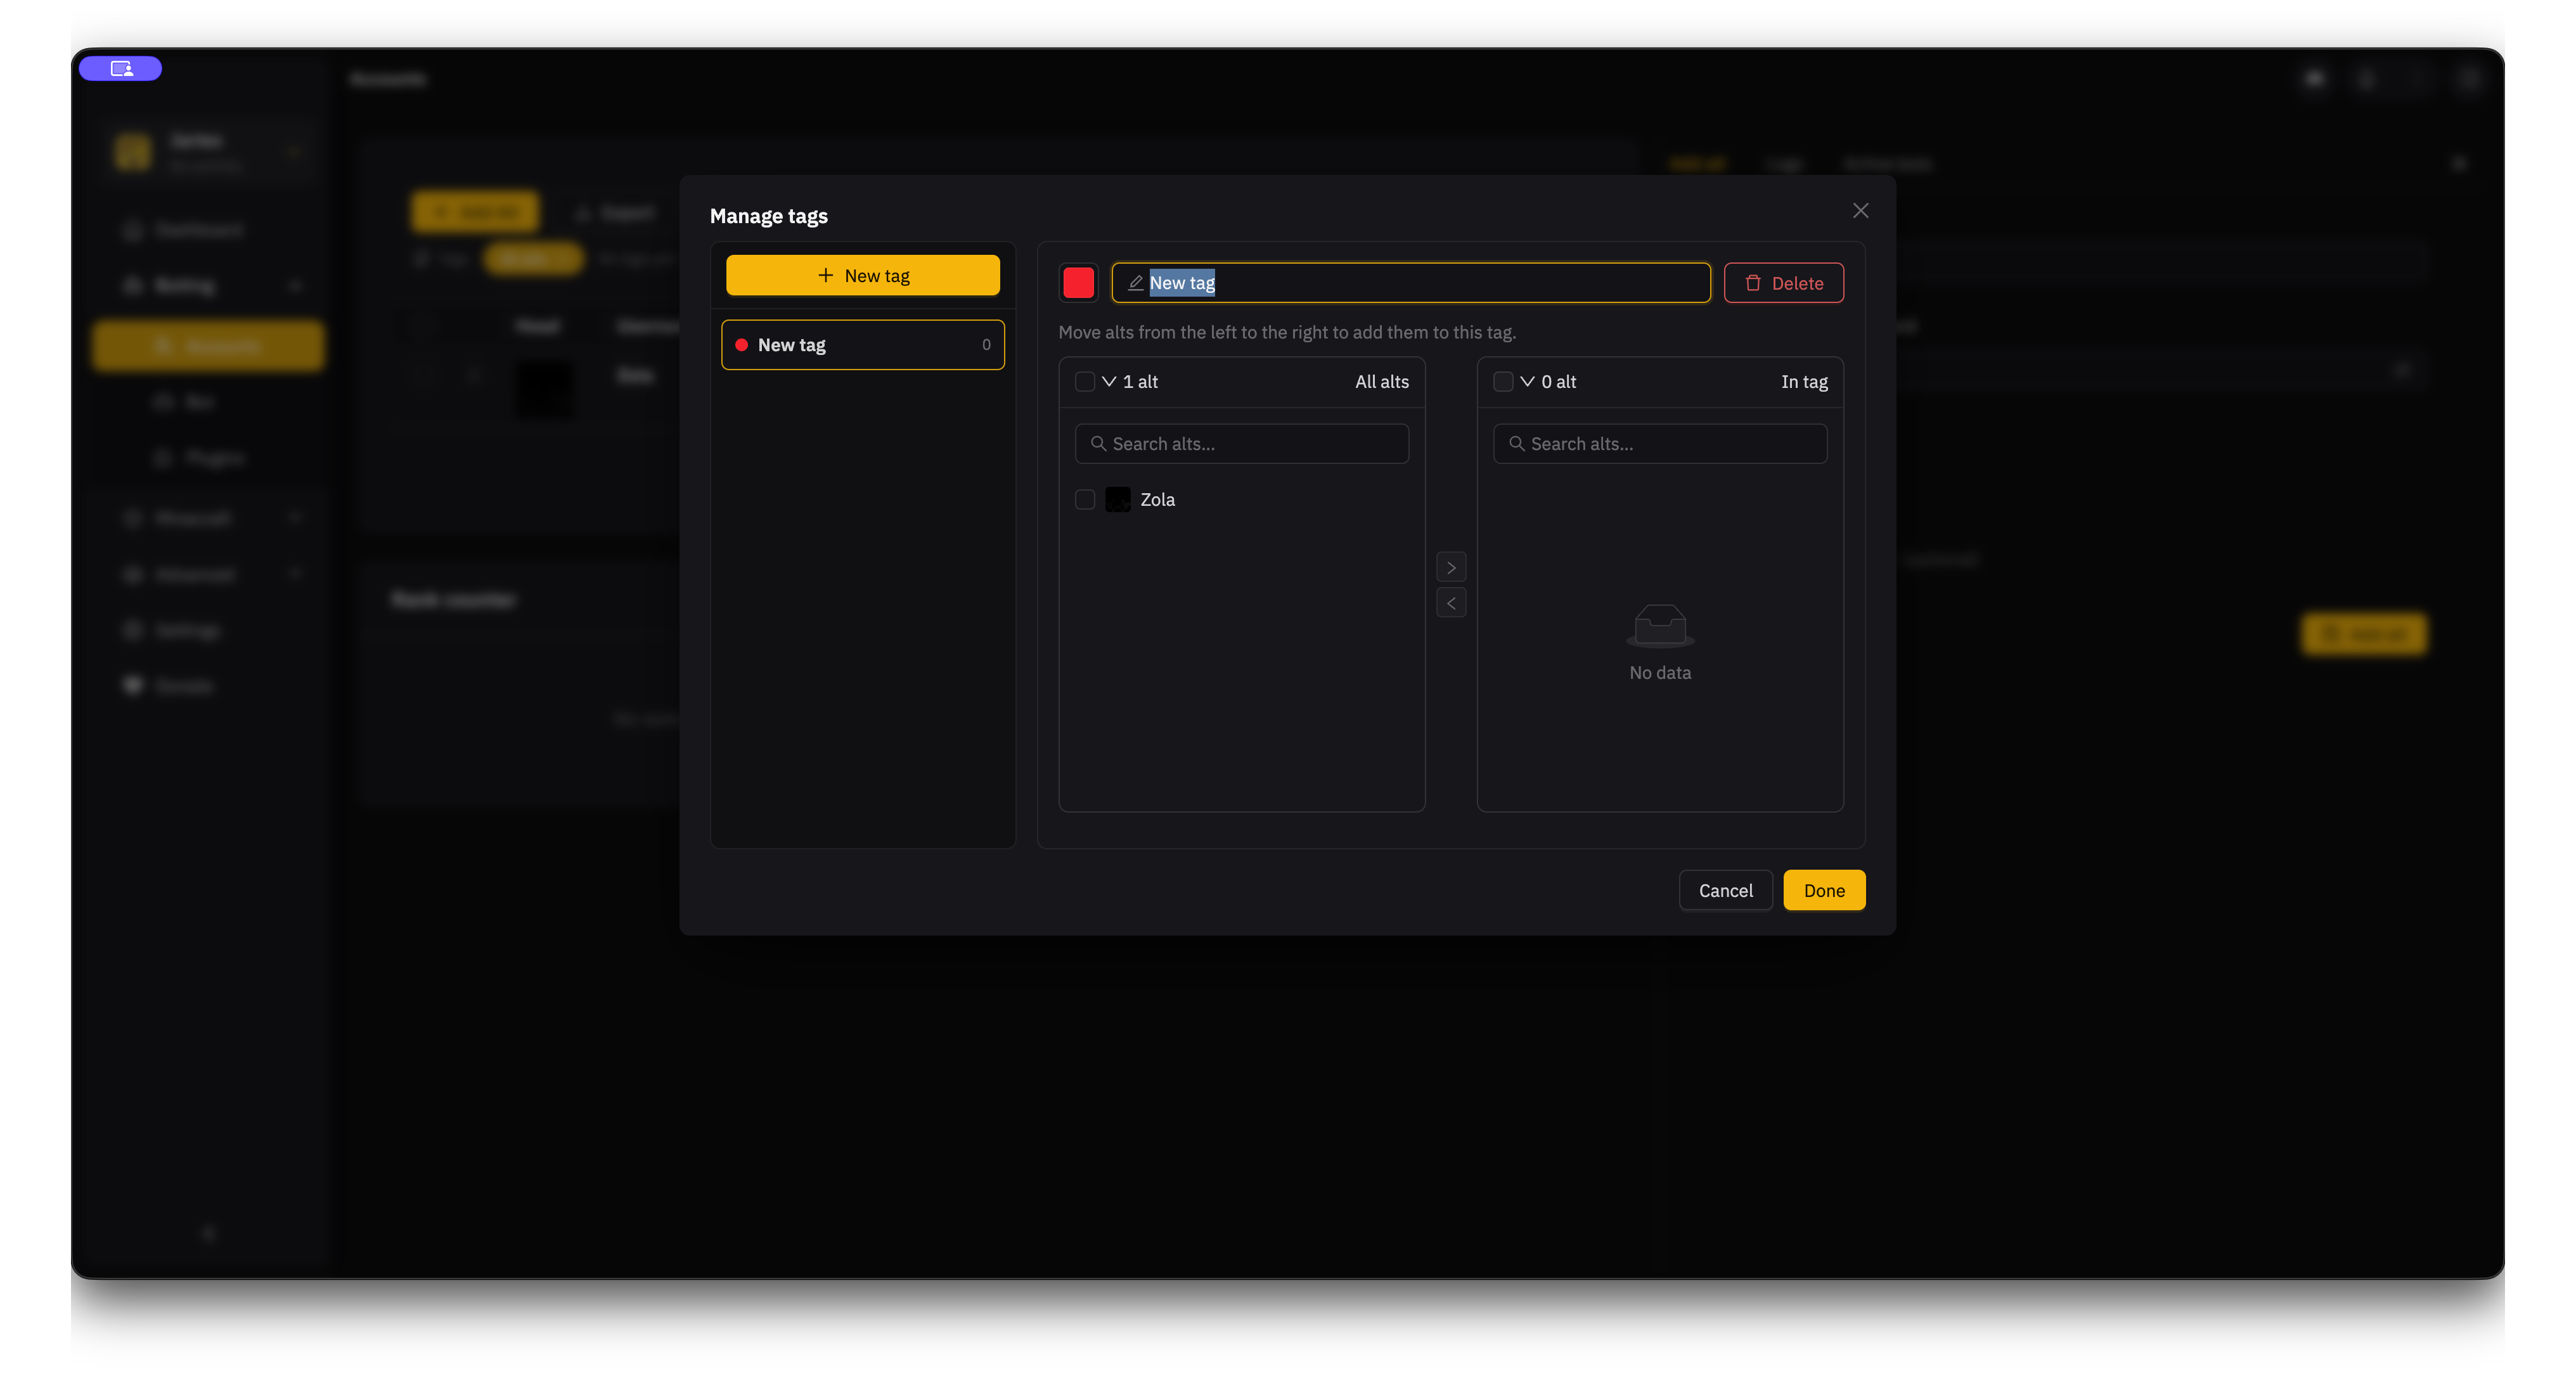Move selected alts left with arrow button
2576x1373 pixels.
click(1451, 603)
